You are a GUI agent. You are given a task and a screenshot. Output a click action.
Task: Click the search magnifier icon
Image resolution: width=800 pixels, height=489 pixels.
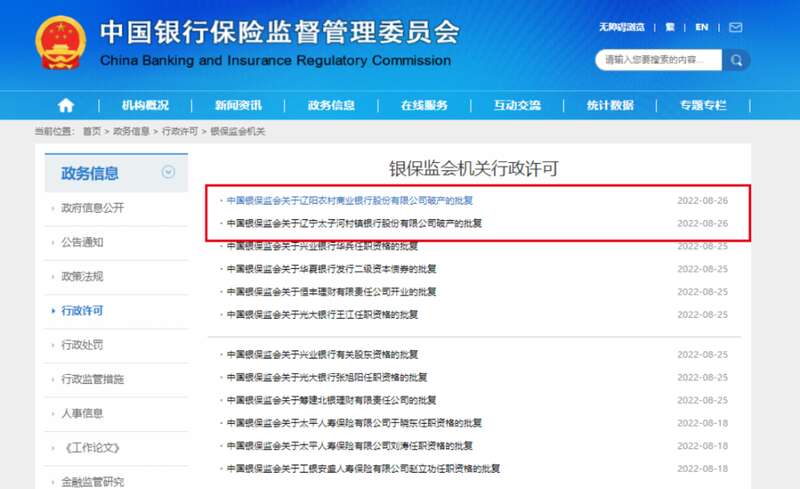[737, 61]
